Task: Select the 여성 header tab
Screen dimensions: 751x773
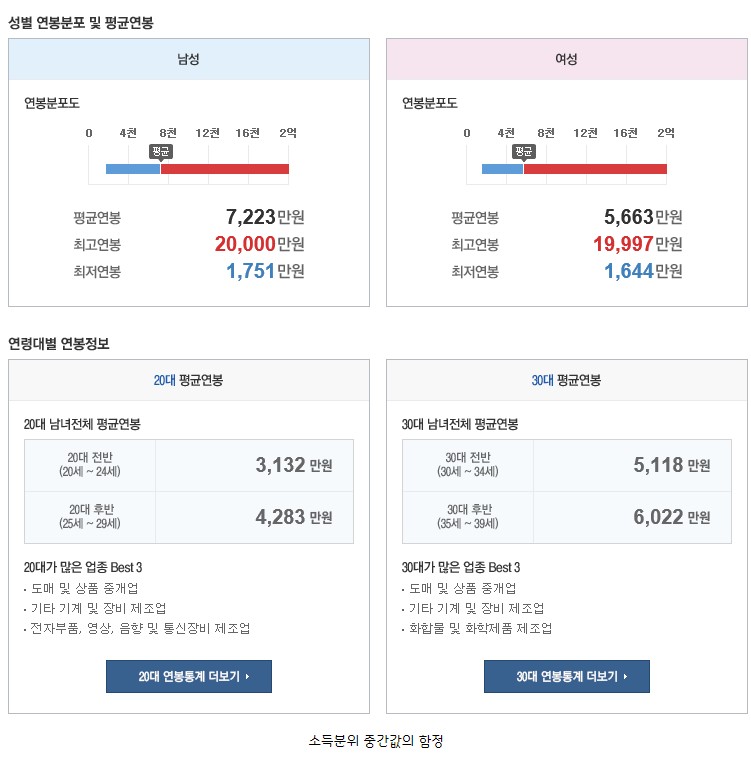Action: (x=567, y=59)
